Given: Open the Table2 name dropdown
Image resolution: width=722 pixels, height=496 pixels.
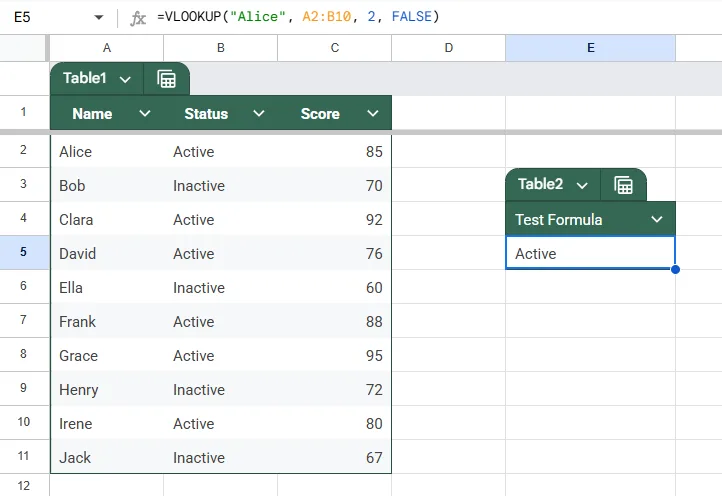Looking at the screenshot, I should (582, 185).
